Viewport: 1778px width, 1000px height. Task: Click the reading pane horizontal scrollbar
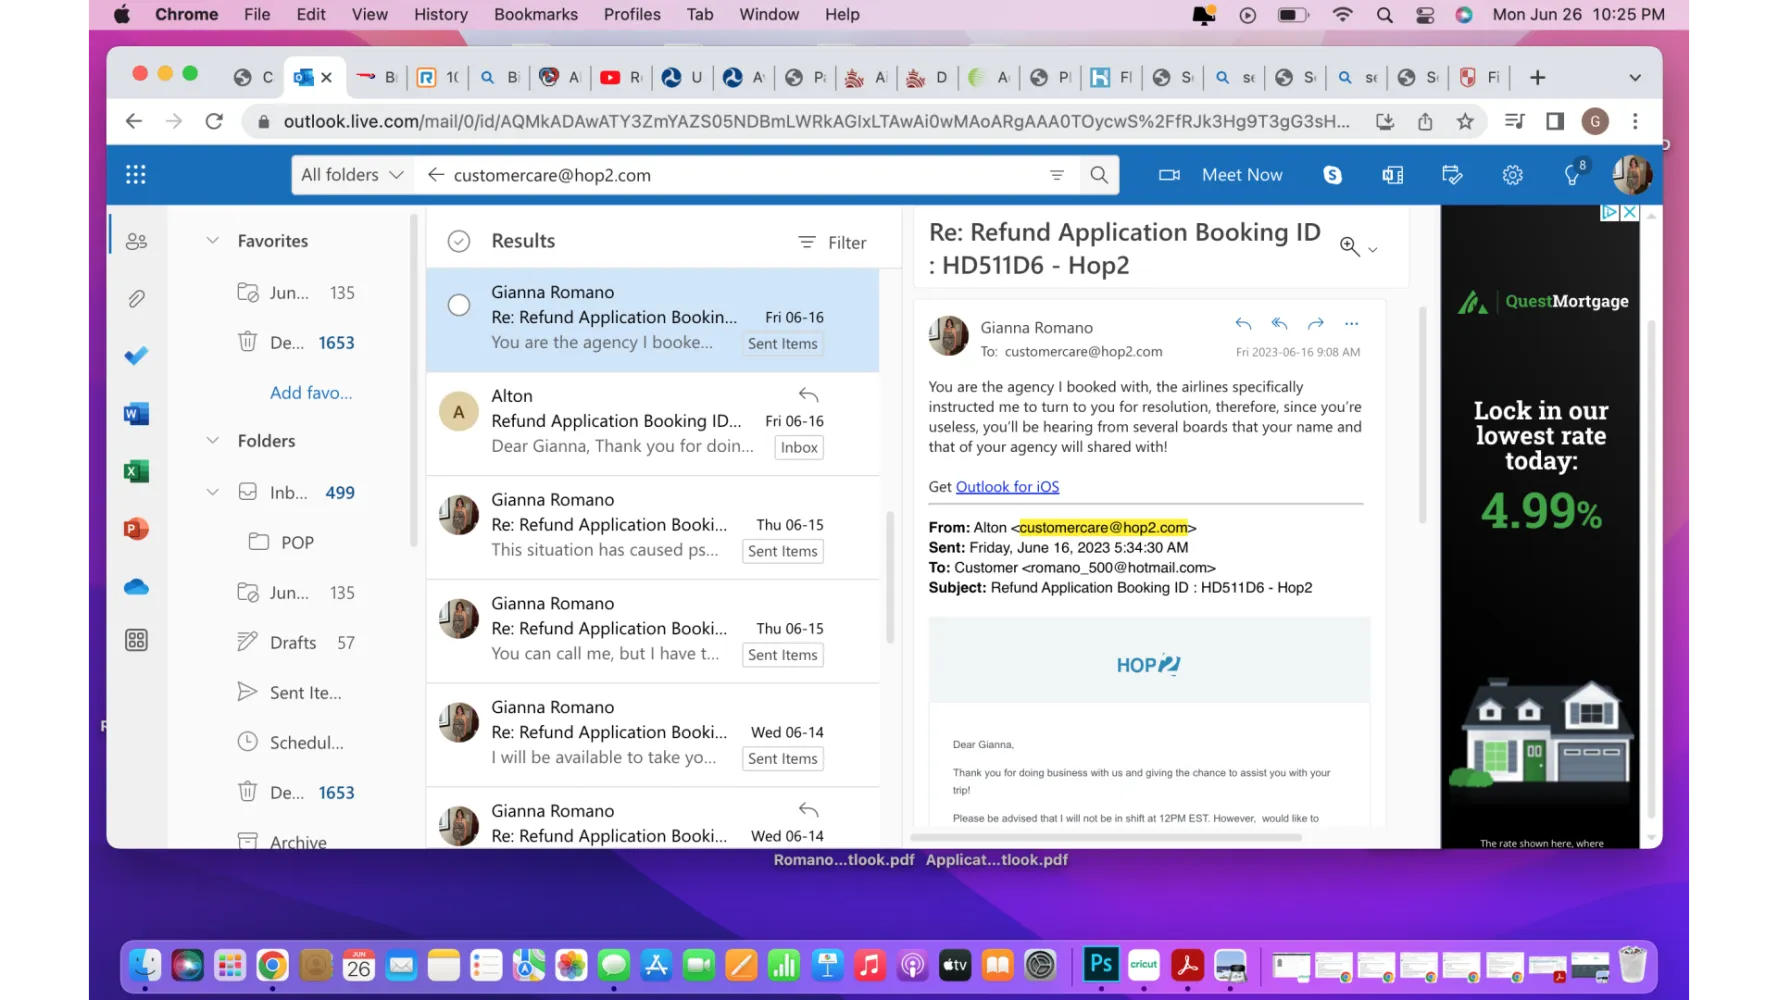(x=1106, y=838)
